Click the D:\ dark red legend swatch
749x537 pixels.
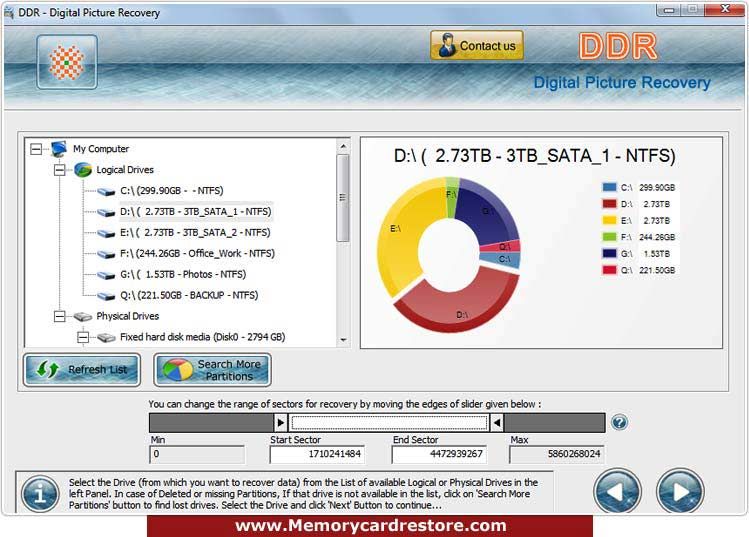610,204
